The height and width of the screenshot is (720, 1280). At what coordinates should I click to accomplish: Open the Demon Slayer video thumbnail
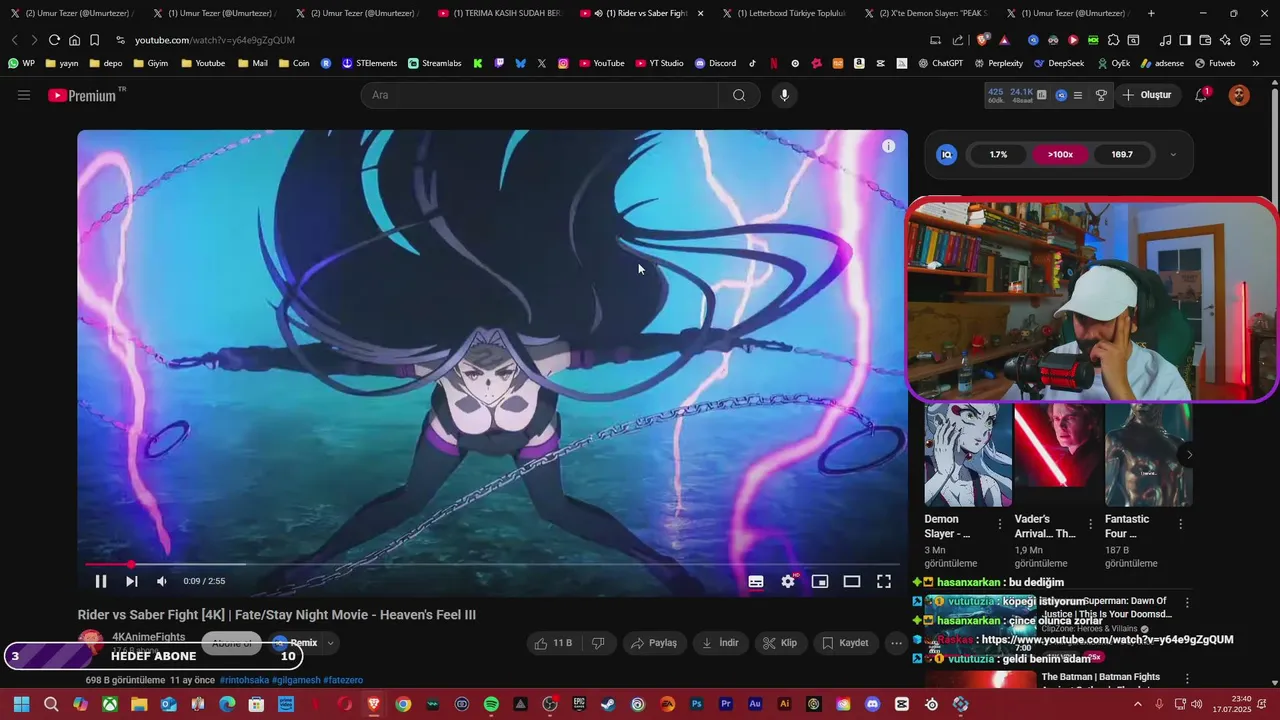click(x=968, y=455)
